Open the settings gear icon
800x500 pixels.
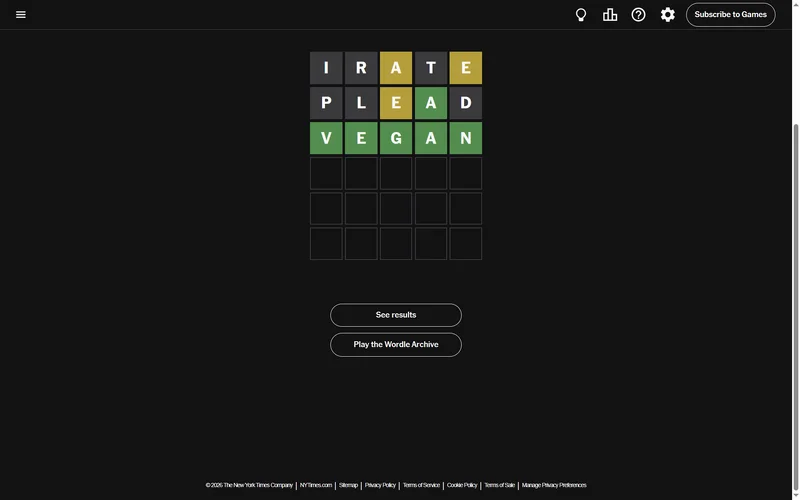point(667,15)
